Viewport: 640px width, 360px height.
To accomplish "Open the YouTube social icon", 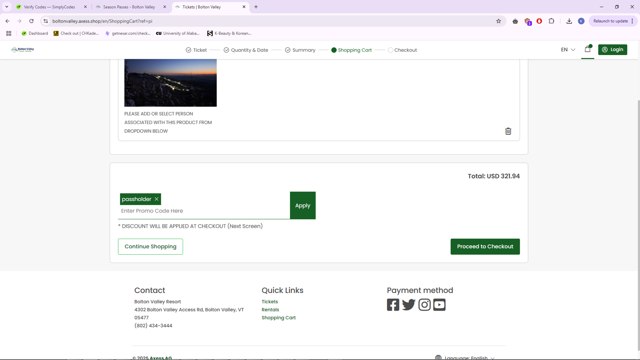I will pyautogui.click(x=439, y=305).
